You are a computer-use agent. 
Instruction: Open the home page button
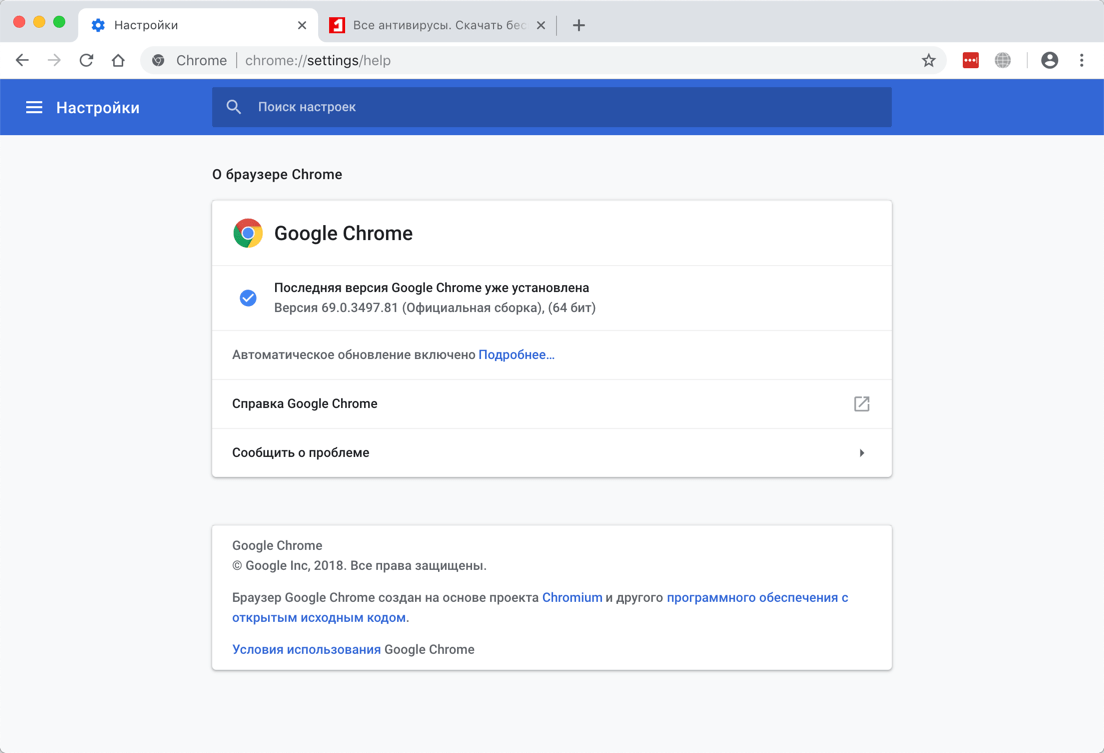[x=118, y=61]
